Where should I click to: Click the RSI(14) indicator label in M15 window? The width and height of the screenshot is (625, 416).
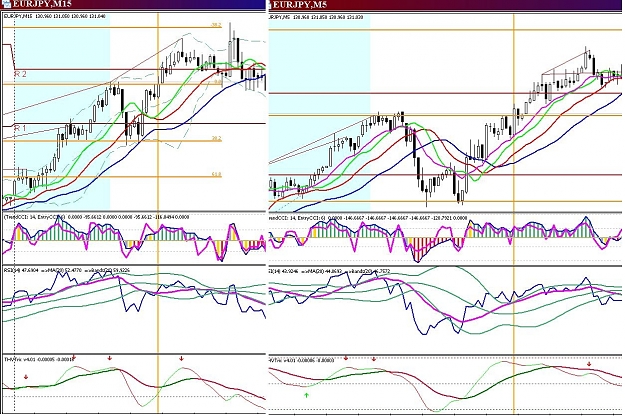67,270
